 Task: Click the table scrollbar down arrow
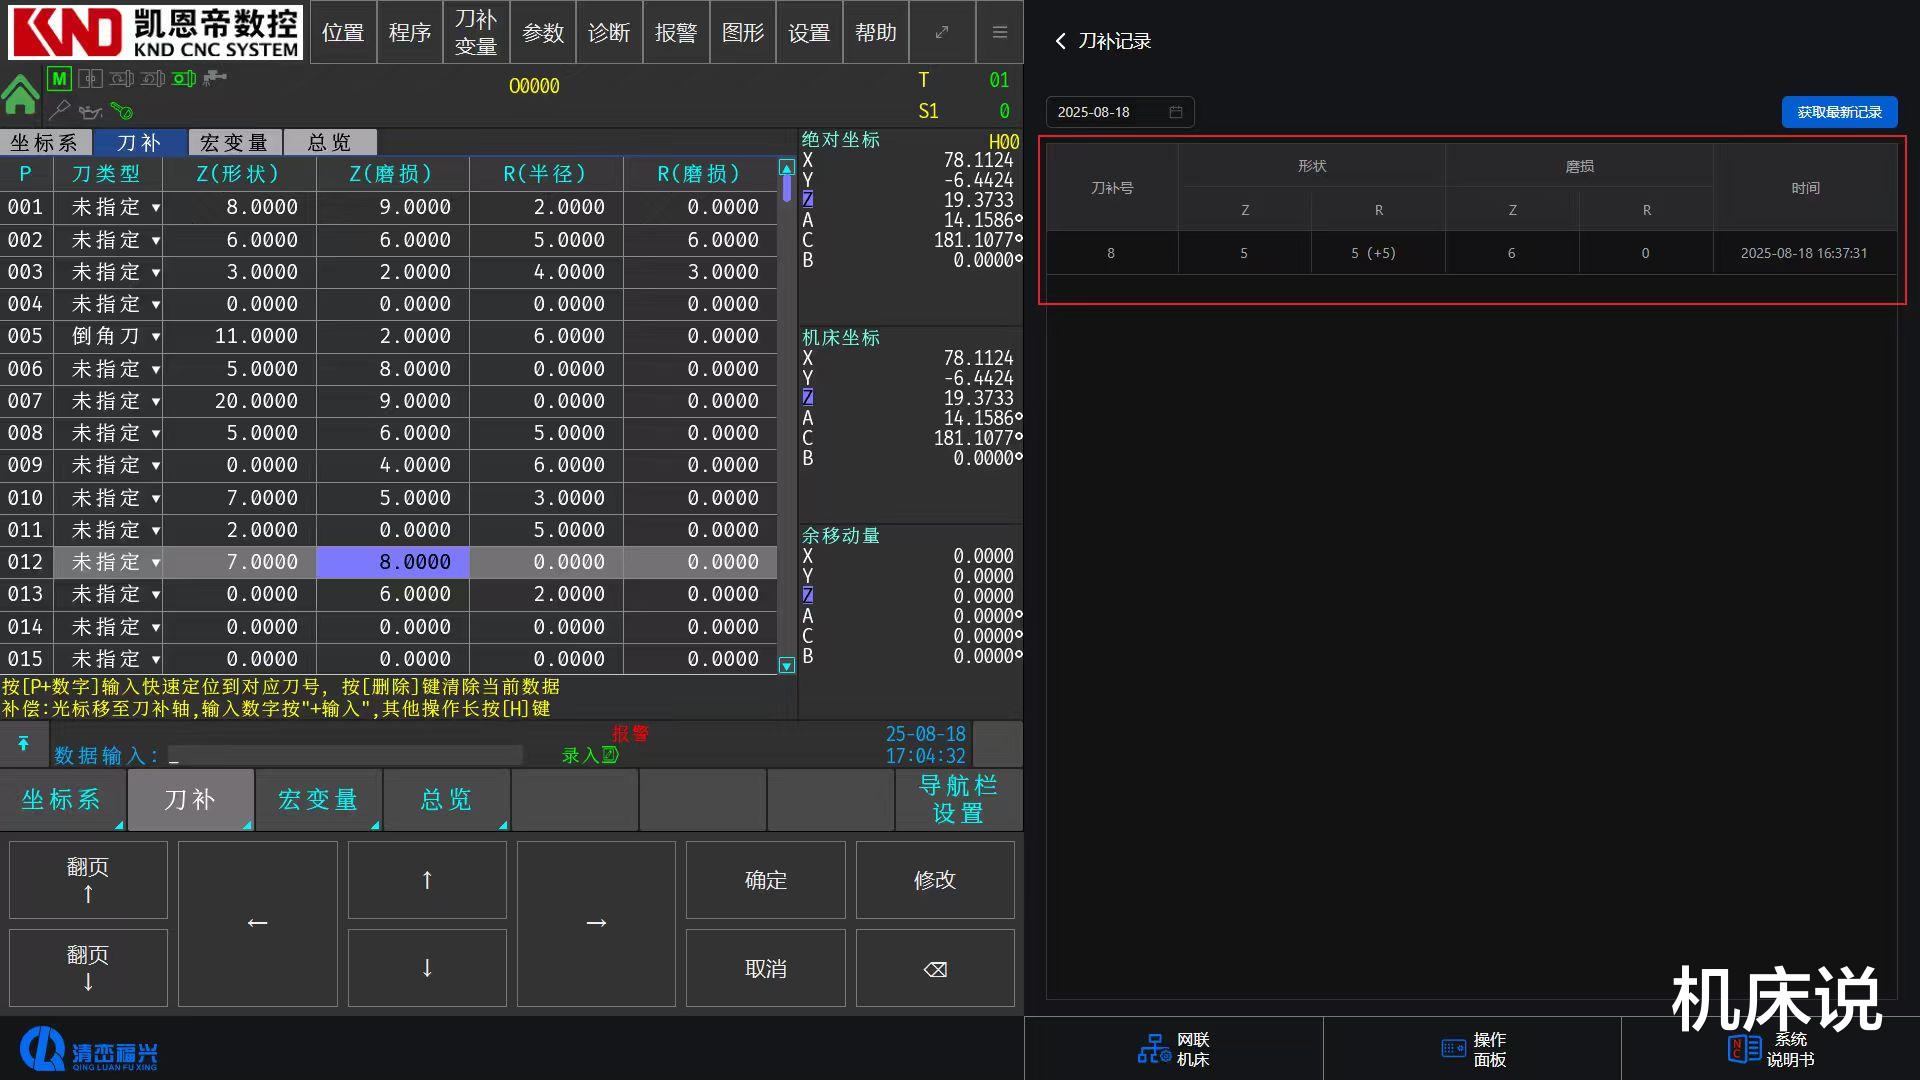coord(787,665)
